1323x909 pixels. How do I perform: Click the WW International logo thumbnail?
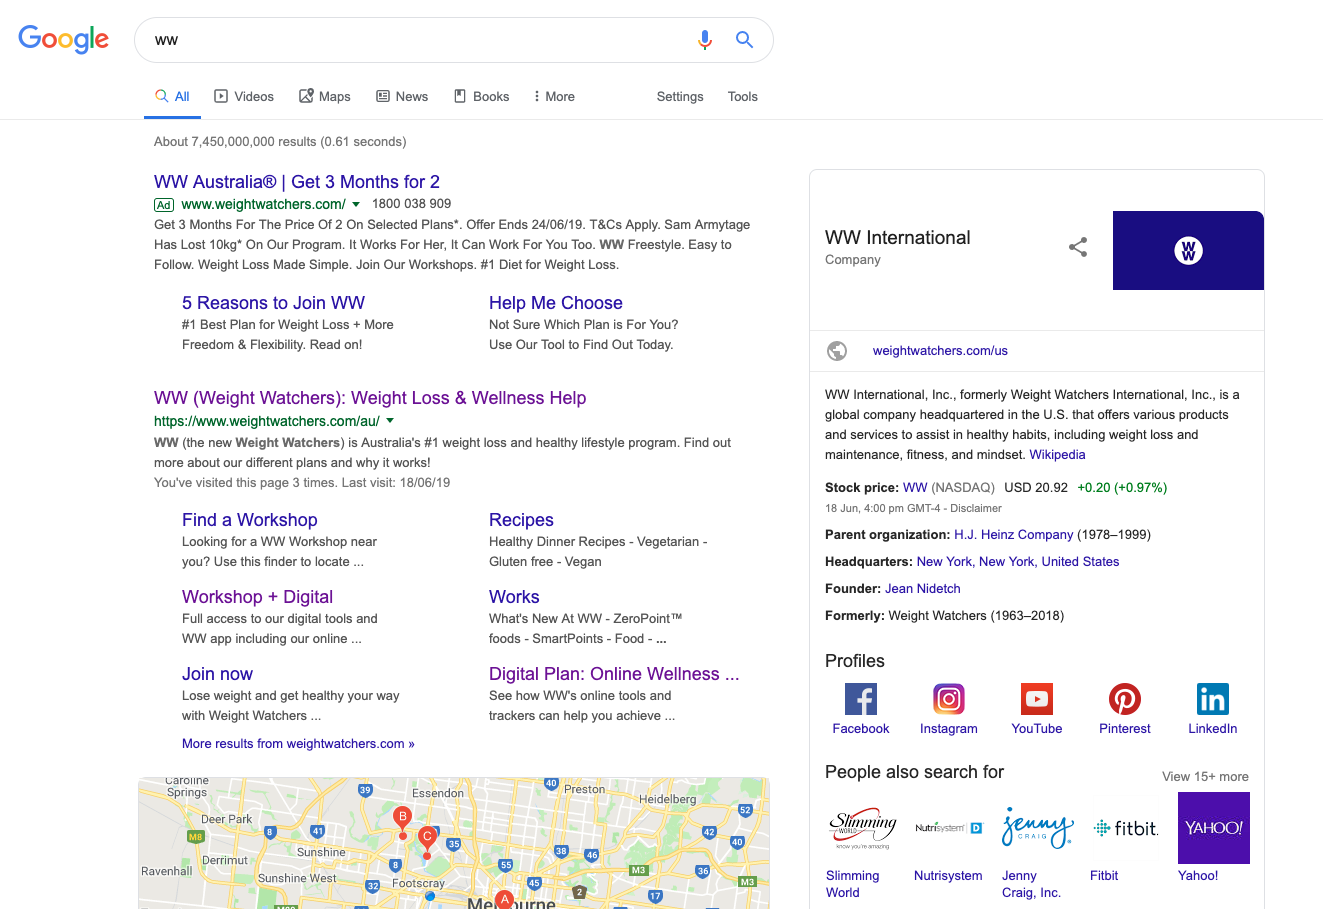coord(1188,251)
